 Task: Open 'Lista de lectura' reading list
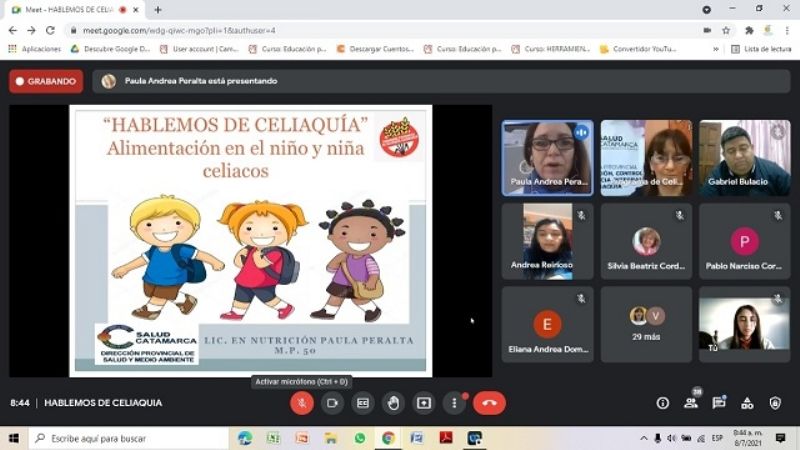point(761,49)
